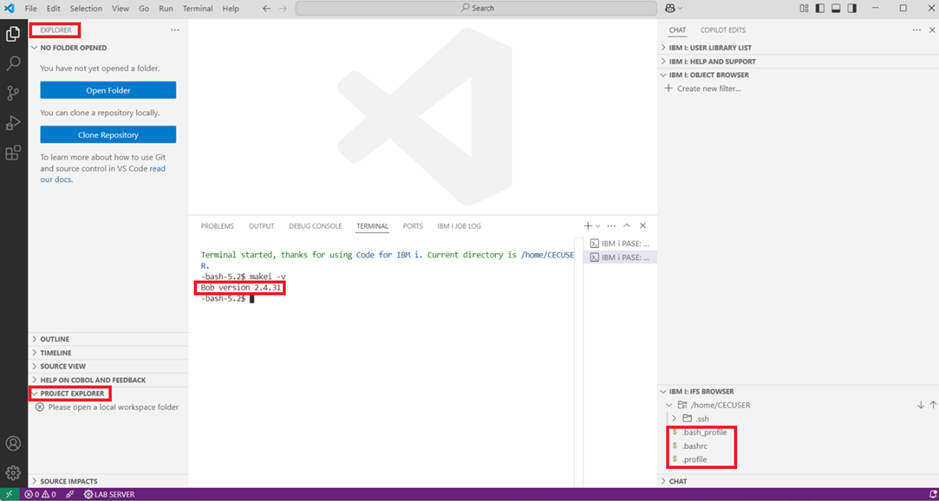The height and width of the screenshot is (501, 939).
Task: Toggle the panel layout icon in title bar
Action: pyautogui.click(x=836, y=8)
